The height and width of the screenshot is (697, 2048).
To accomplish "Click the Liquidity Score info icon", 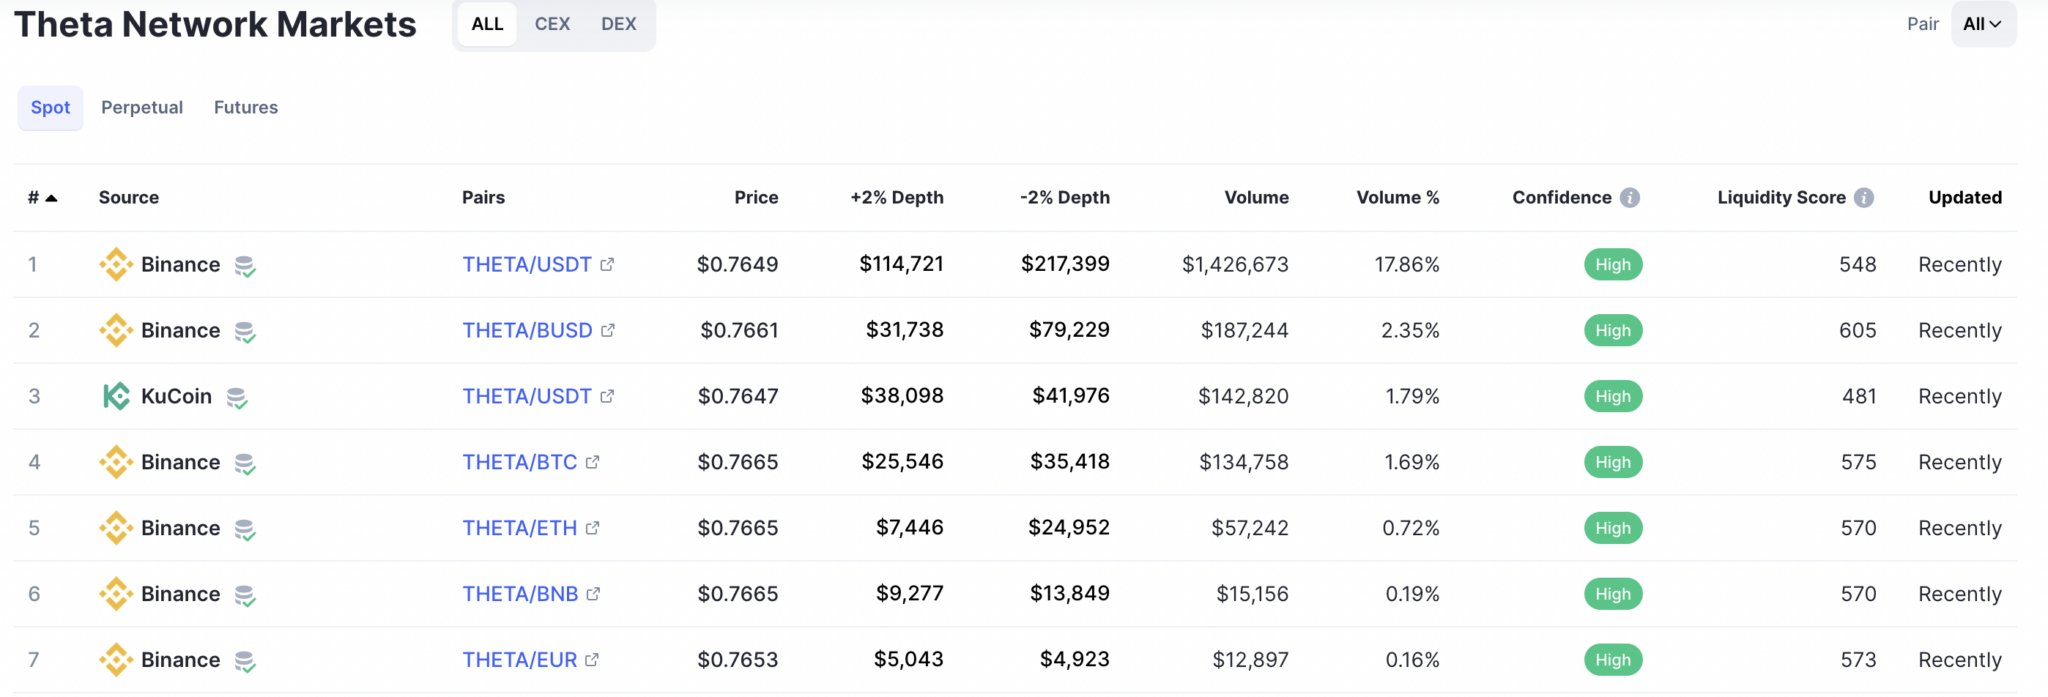I will click(x=1864, y=198).
